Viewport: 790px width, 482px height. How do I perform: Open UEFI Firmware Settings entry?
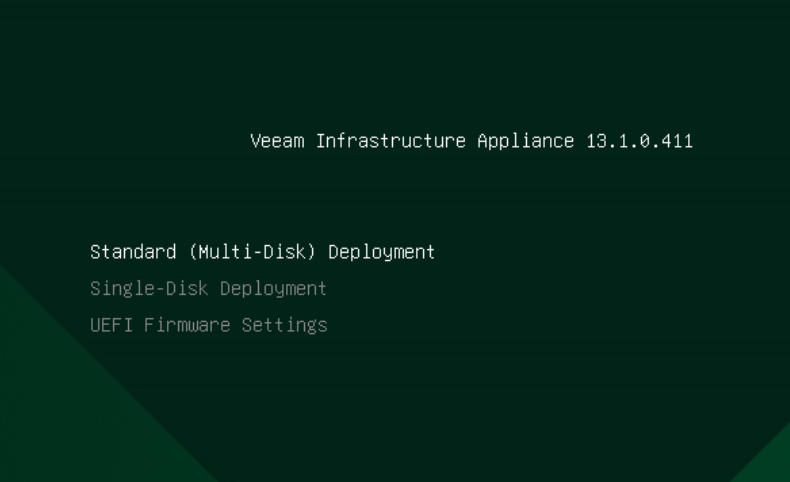(x=209, y=325)
